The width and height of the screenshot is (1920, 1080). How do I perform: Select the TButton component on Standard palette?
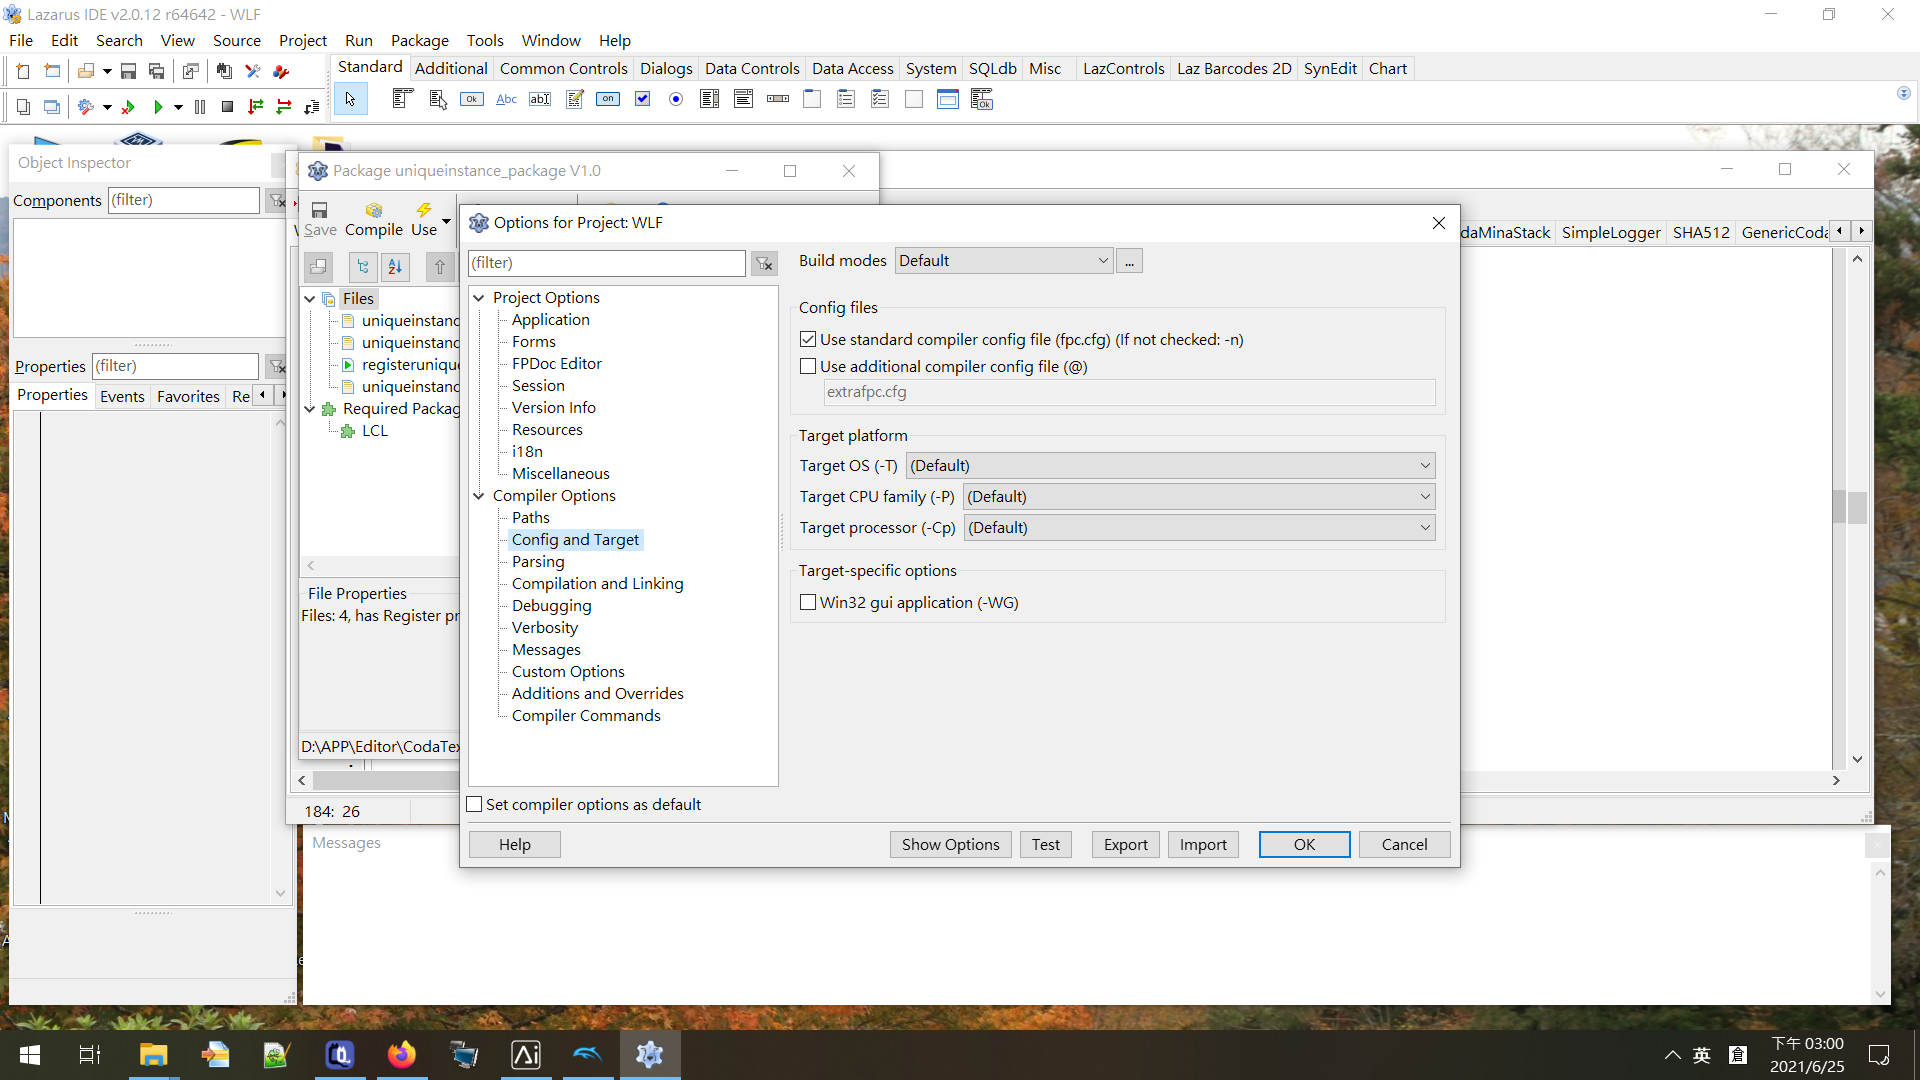(x=471, y=99)
